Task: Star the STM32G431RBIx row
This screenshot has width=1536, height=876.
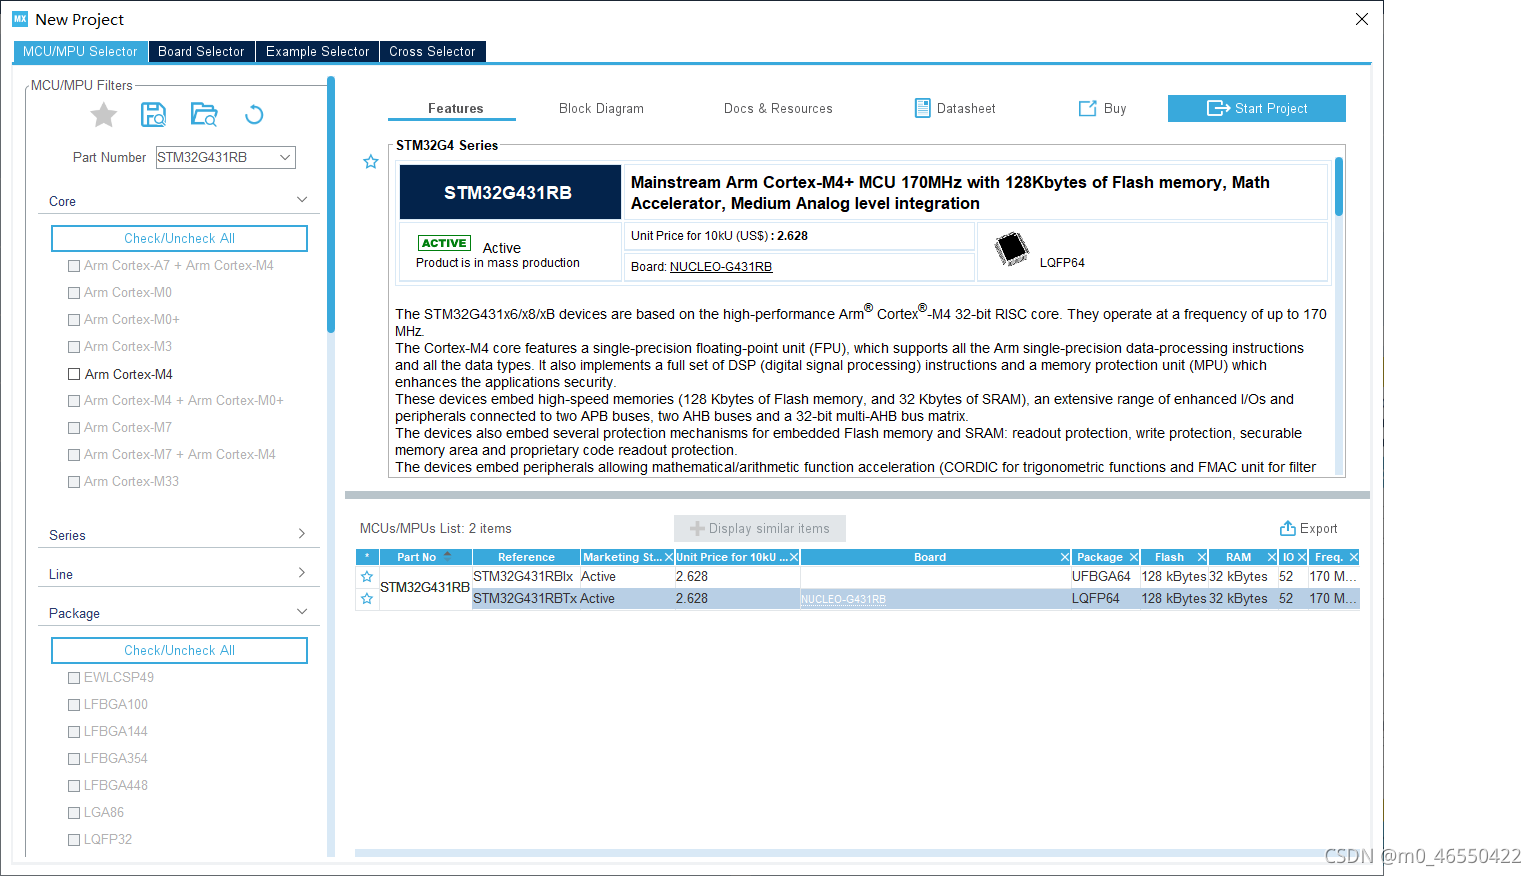Action: pyautogui.click(x=367, y=577)
